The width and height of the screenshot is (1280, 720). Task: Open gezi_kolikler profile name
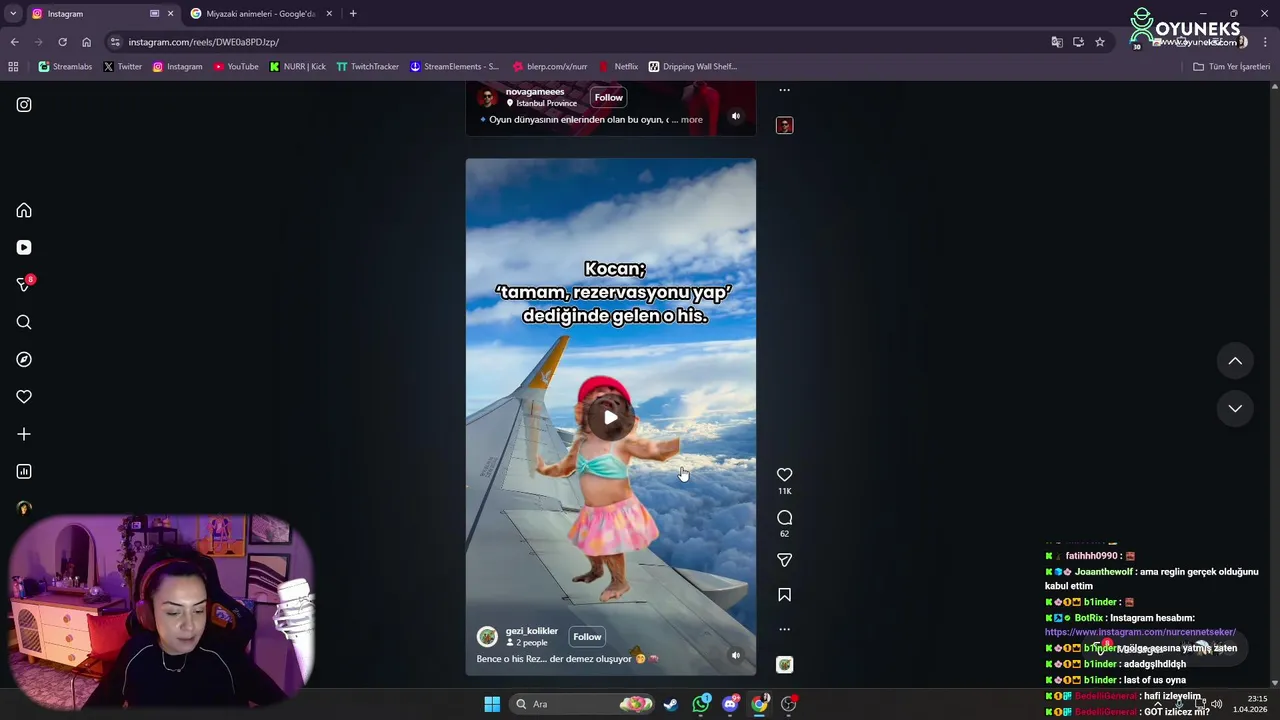coord(532,631)
